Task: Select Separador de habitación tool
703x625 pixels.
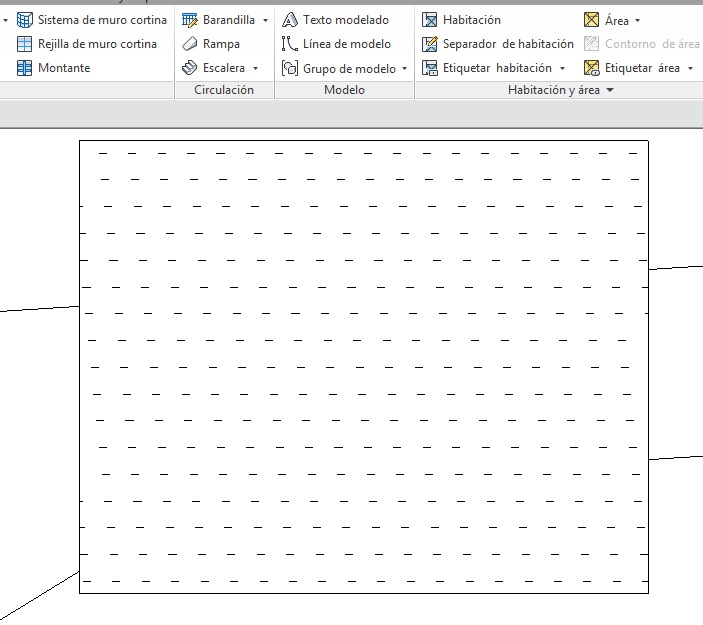Action: [507, 44]
